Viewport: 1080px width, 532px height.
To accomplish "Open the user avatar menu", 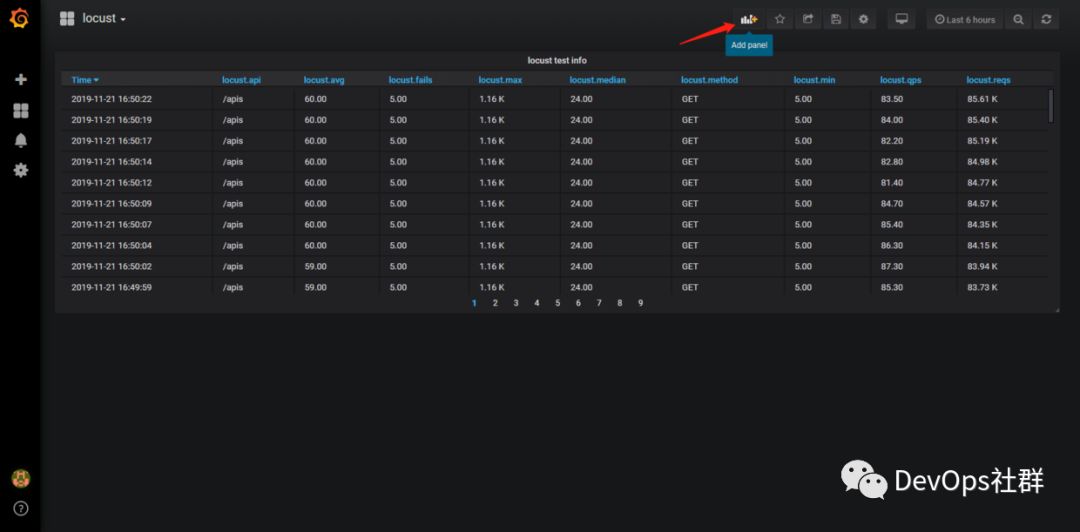I will pos(21,478).
